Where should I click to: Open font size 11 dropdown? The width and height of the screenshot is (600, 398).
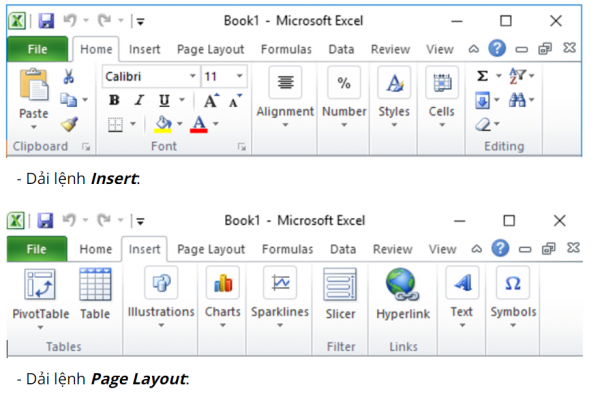[x=240, y=76]
